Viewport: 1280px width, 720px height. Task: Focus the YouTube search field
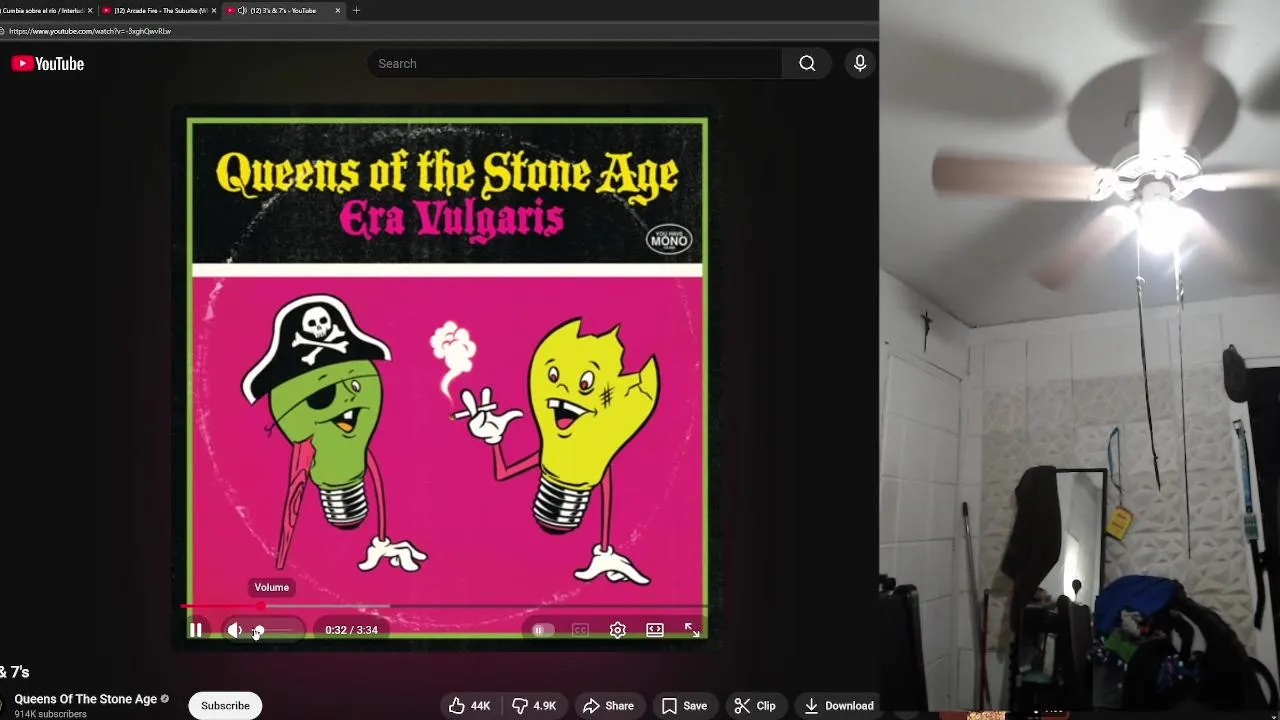coord(574,63)
